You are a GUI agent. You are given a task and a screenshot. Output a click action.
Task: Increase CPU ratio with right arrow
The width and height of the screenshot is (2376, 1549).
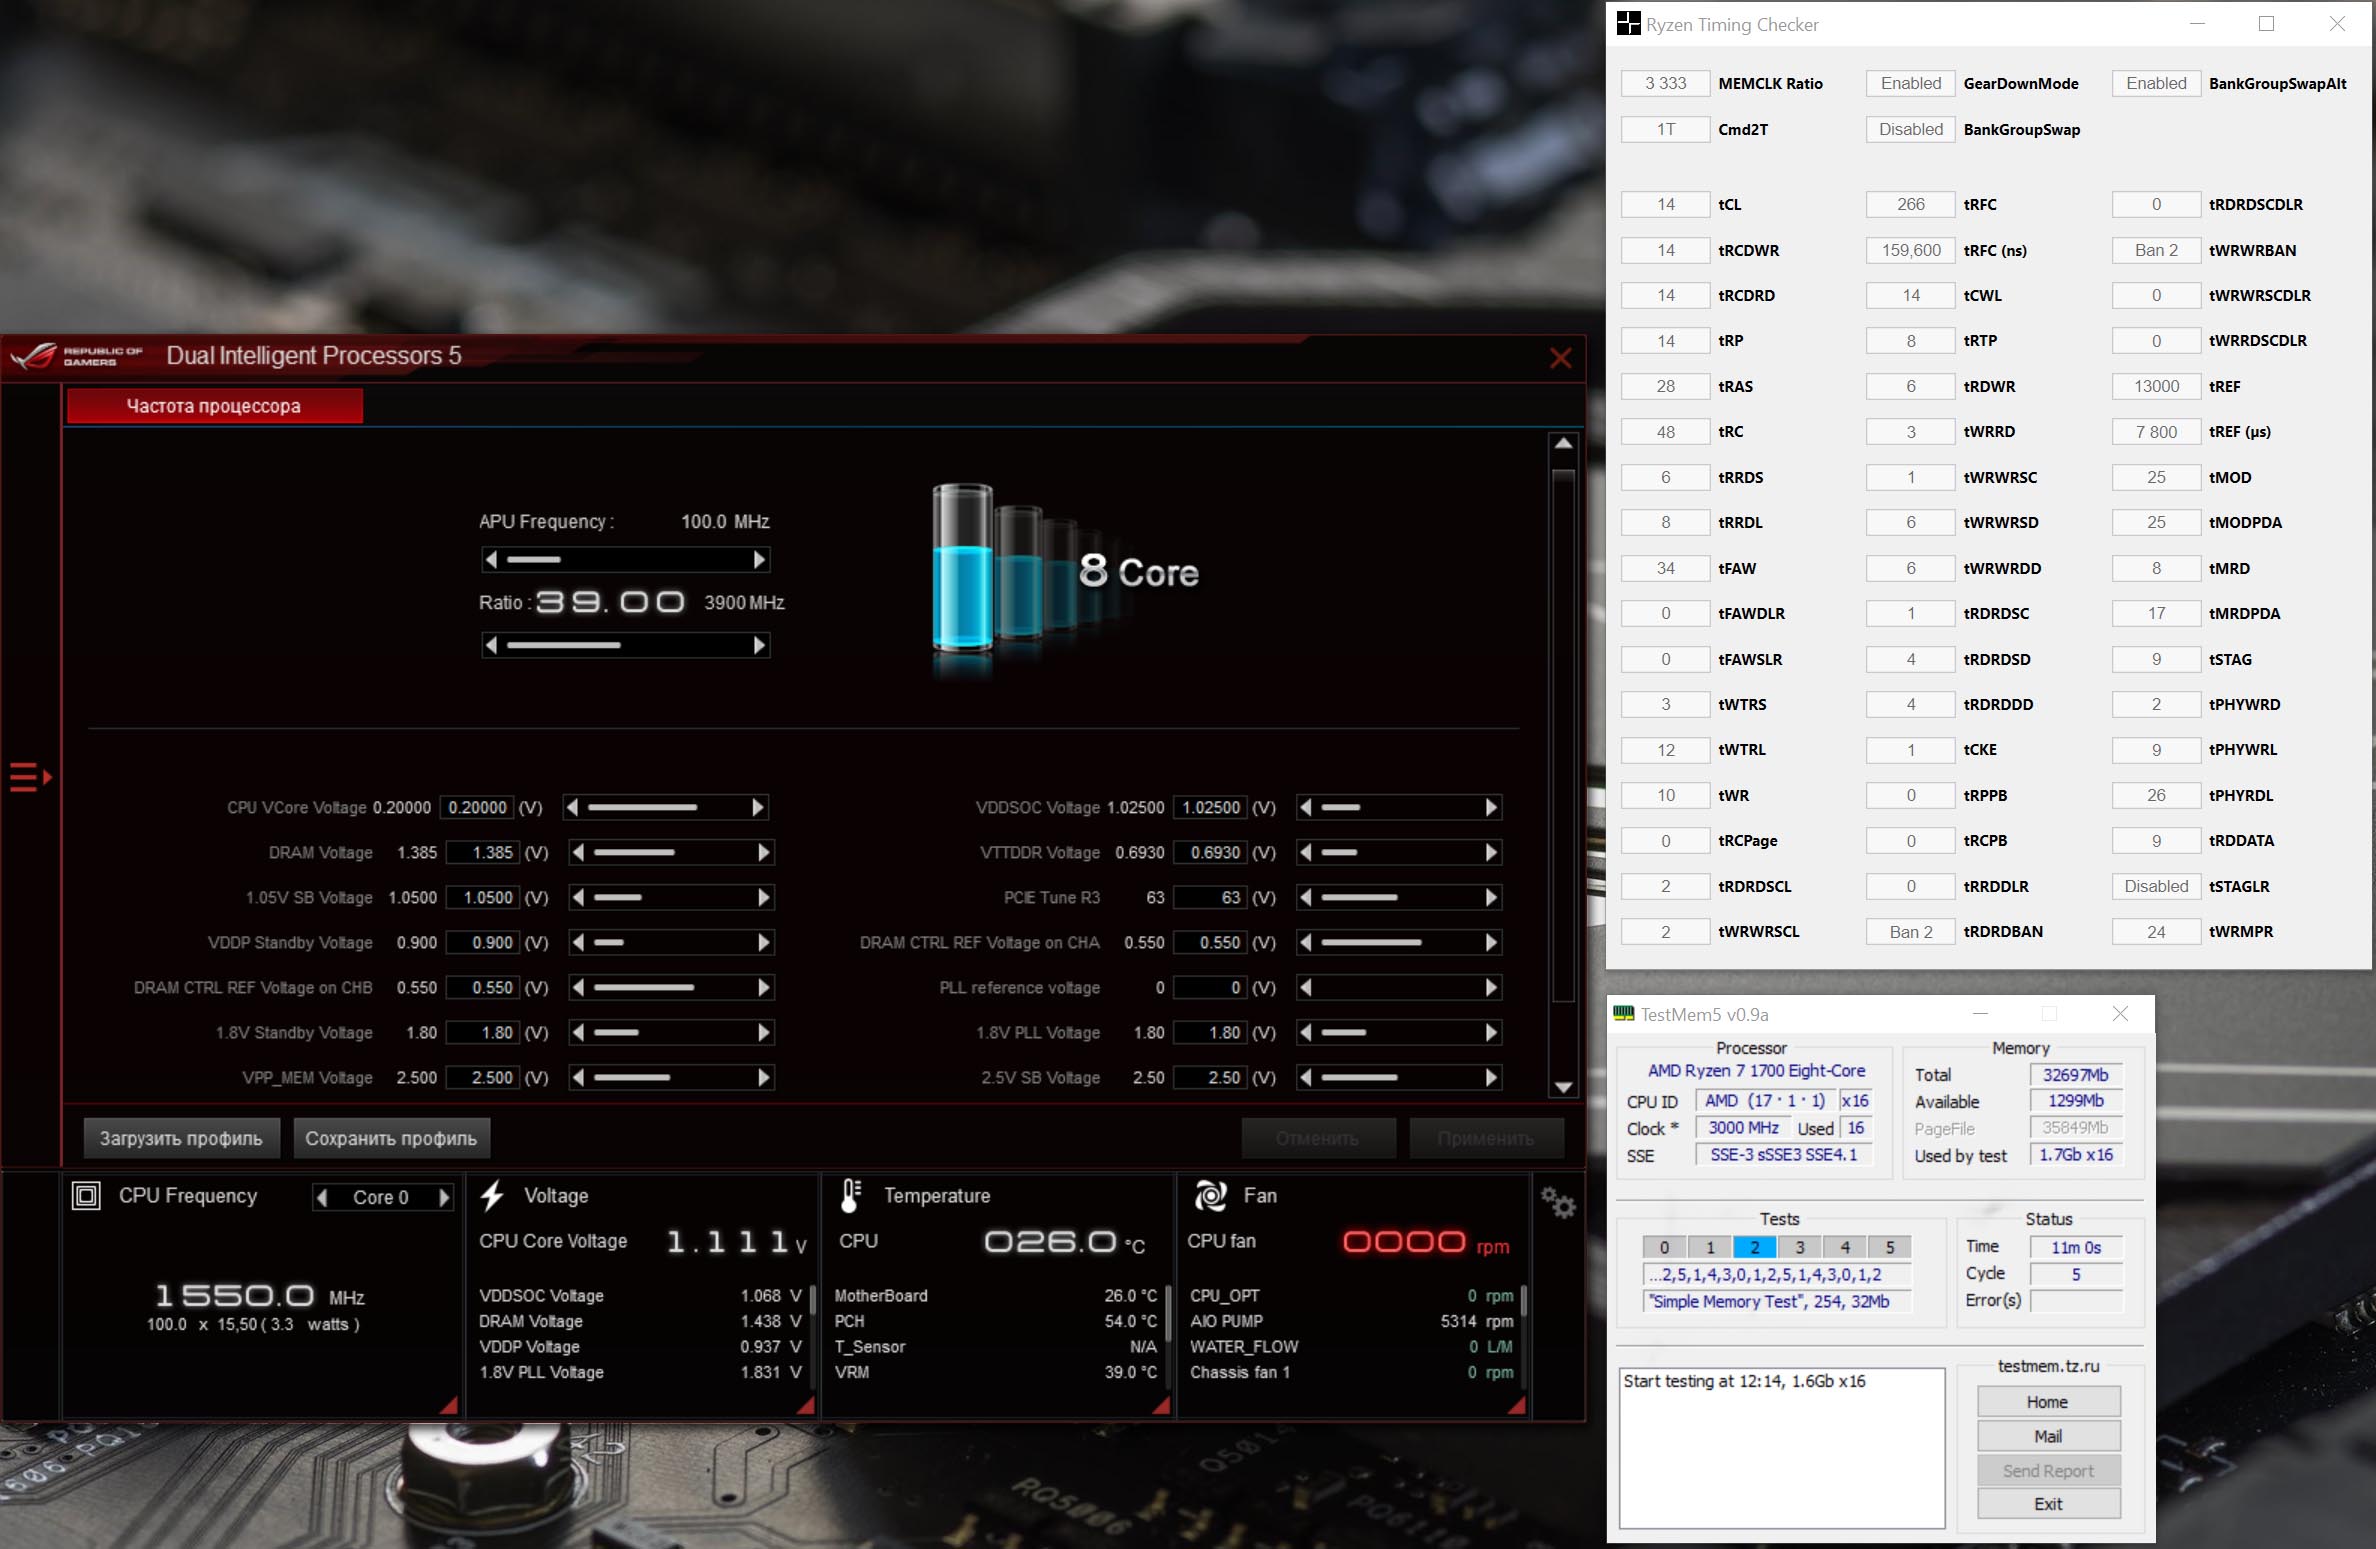pyautogui.click(x=759, y=646)
